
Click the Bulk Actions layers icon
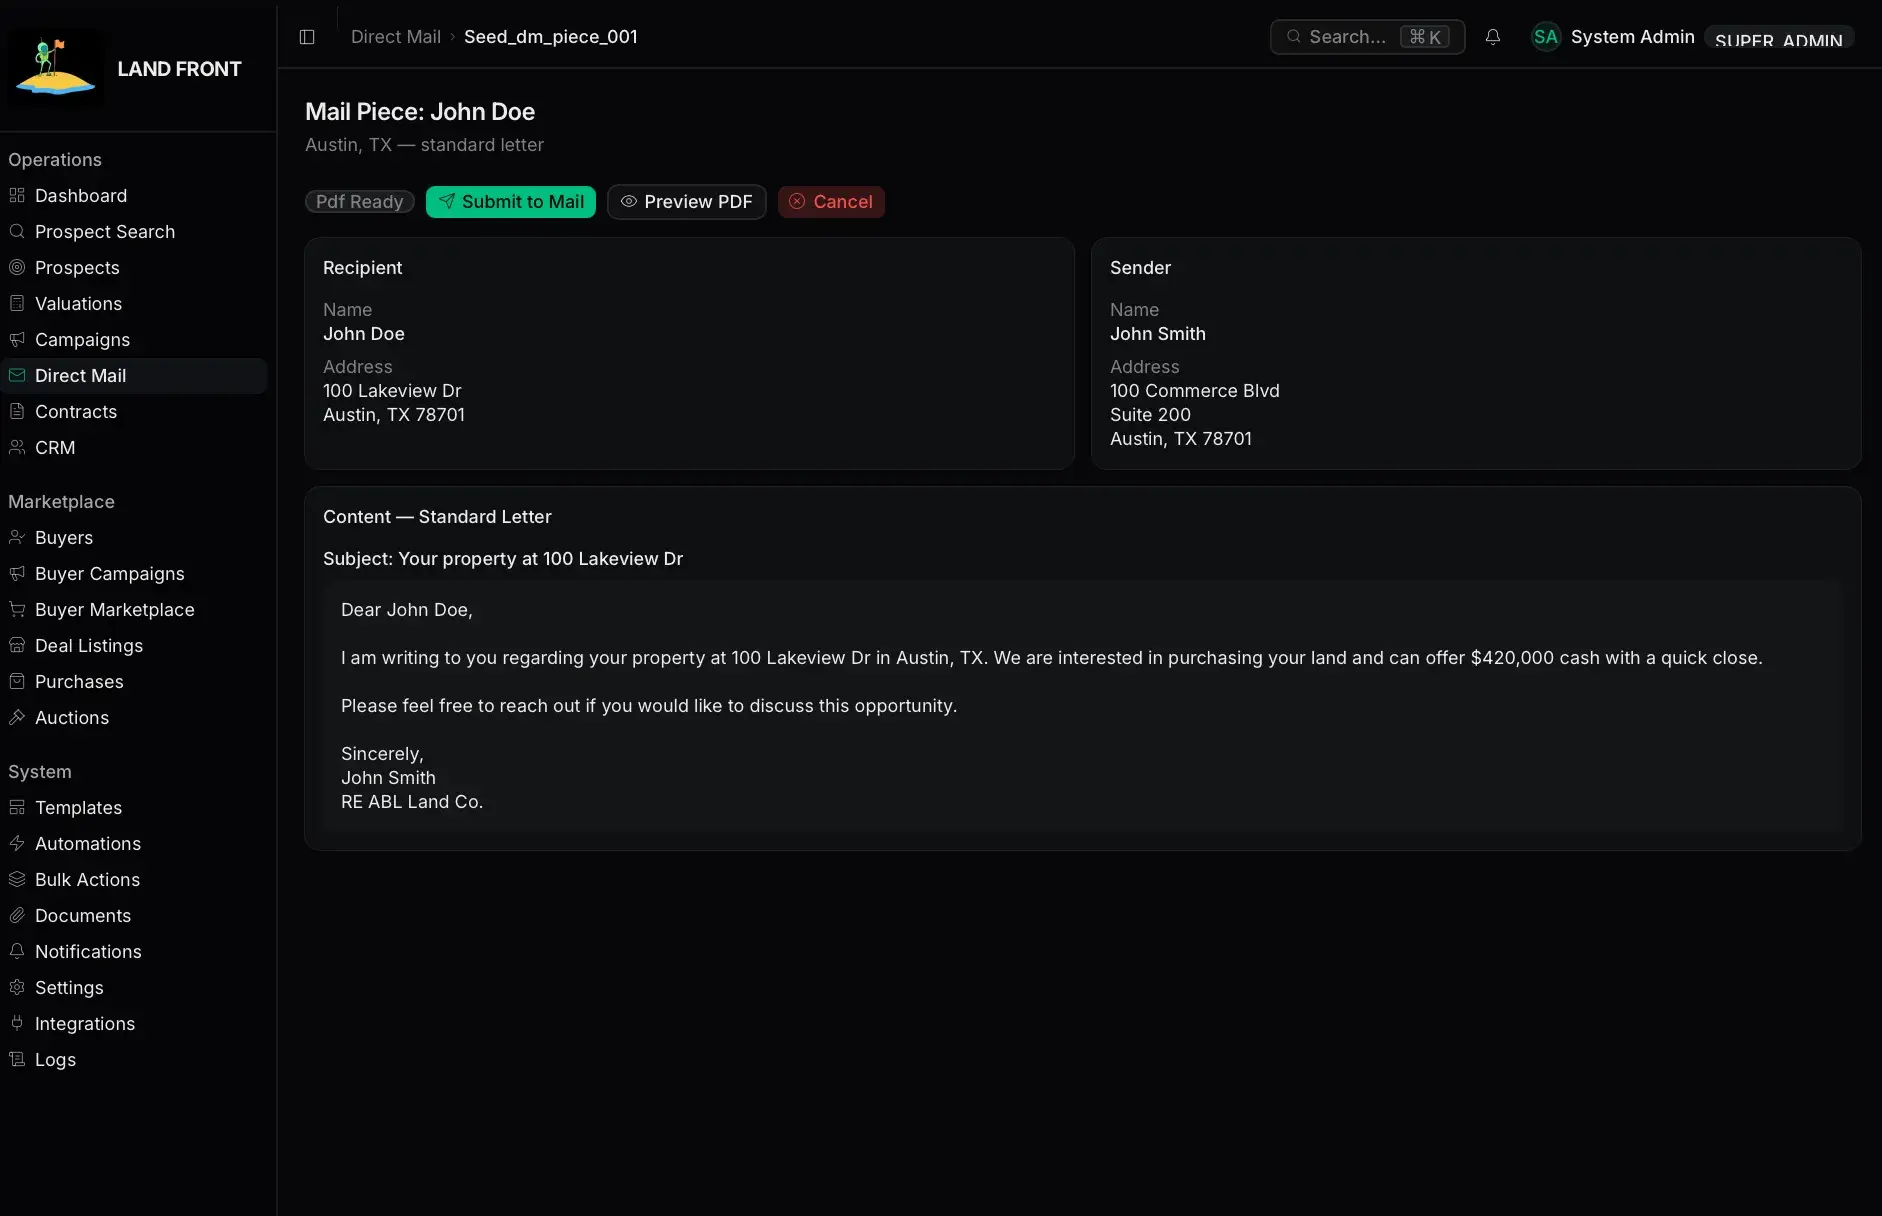[x=17, y=879]
